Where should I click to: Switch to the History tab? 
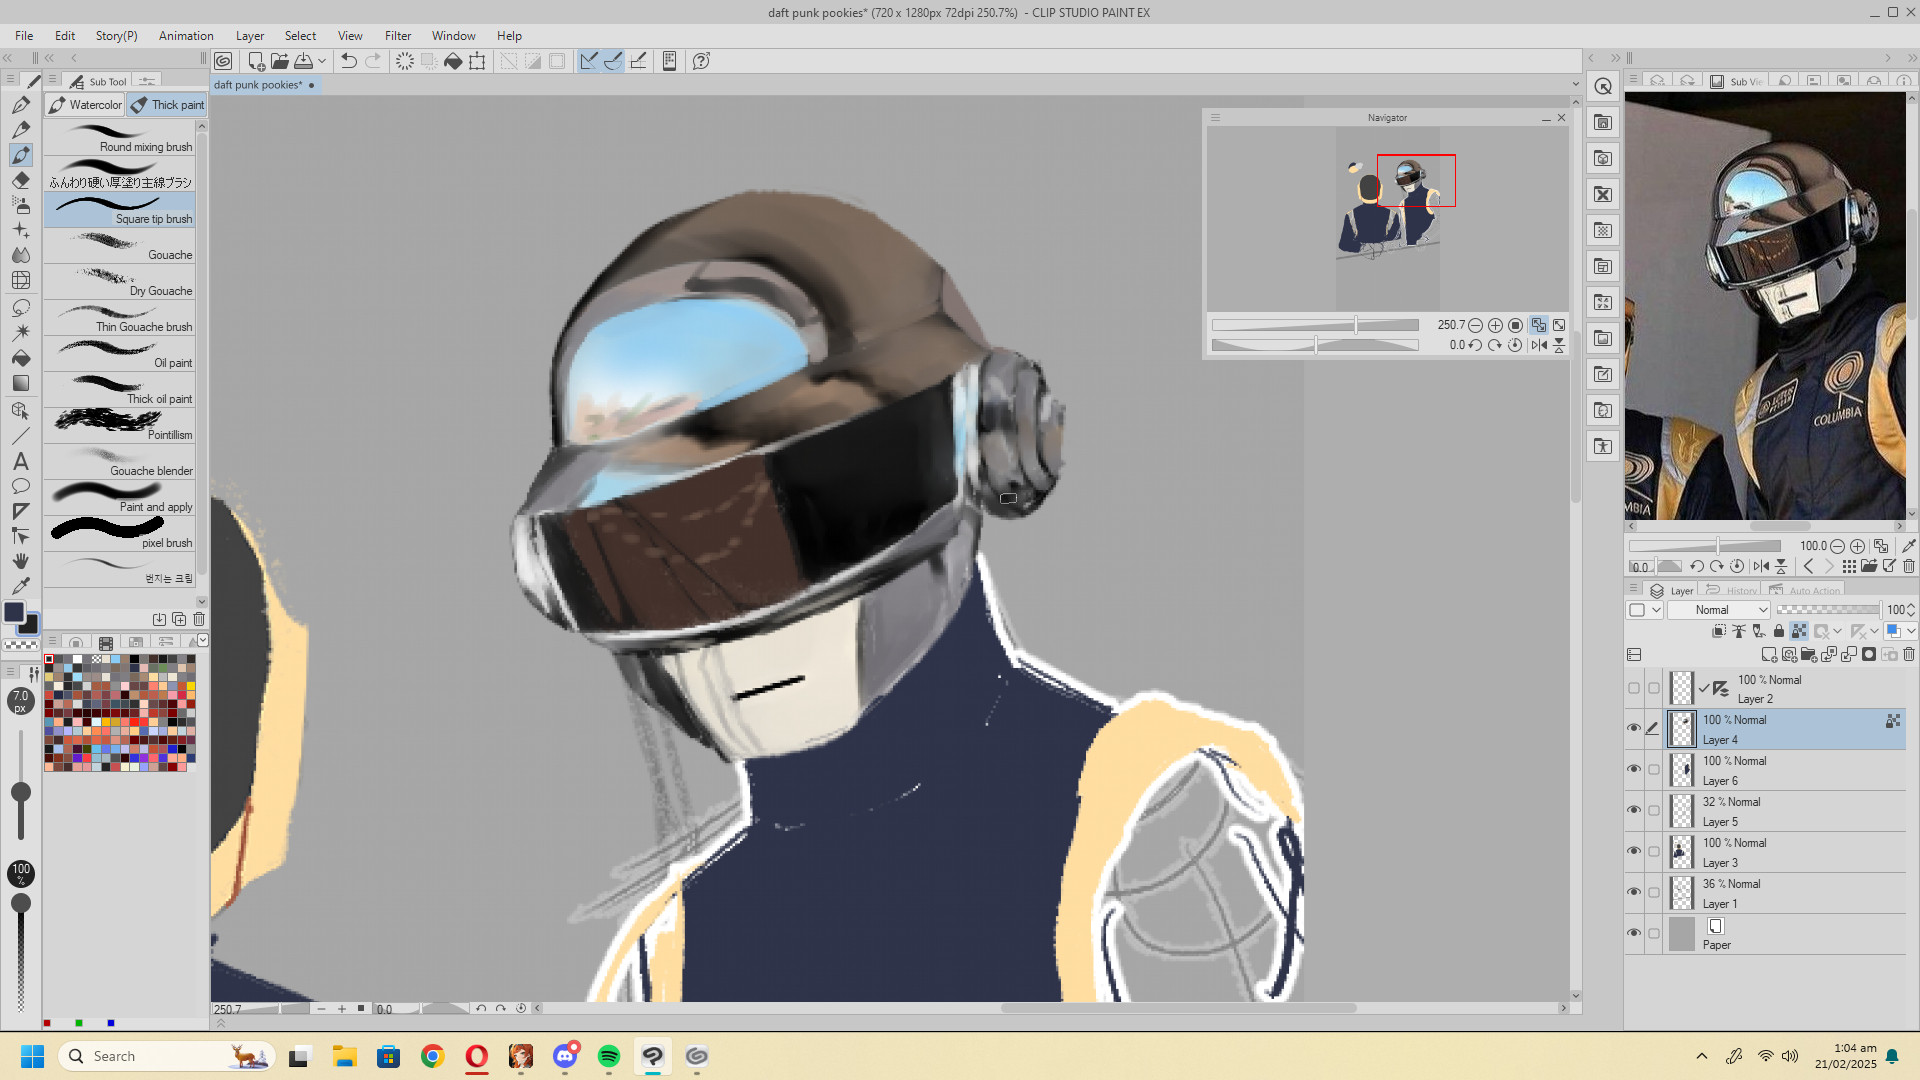(x=1731, y=590)
